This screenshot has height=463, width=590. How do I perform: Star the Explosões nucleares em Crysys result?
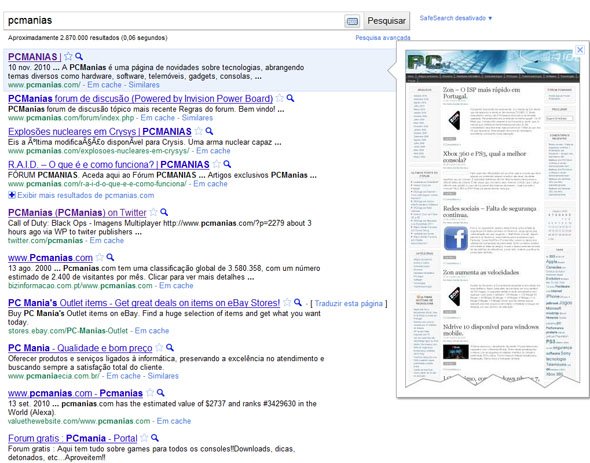[198, 131]
